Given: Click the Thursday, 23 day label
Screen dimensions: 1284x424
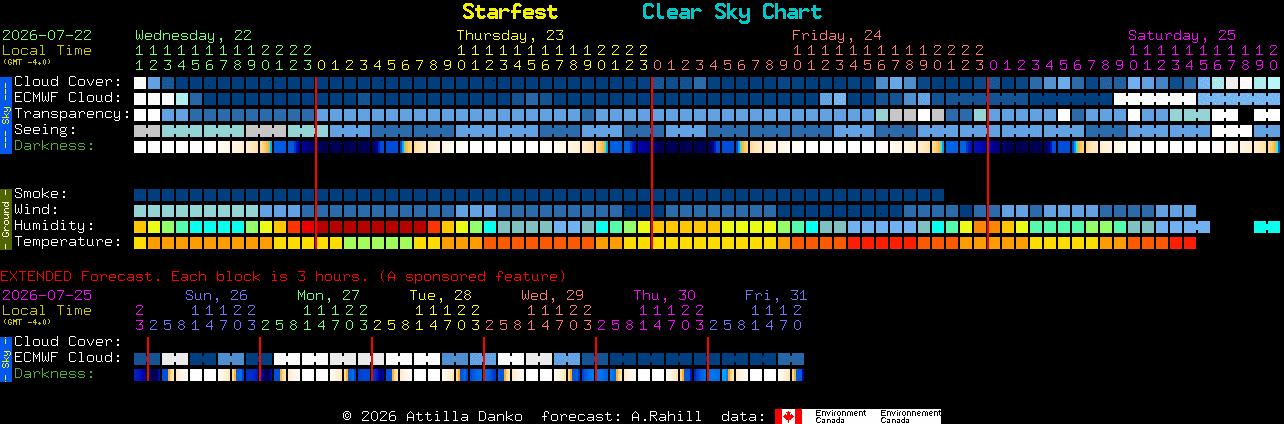Looking at the screenshot, I should point(510,34).
